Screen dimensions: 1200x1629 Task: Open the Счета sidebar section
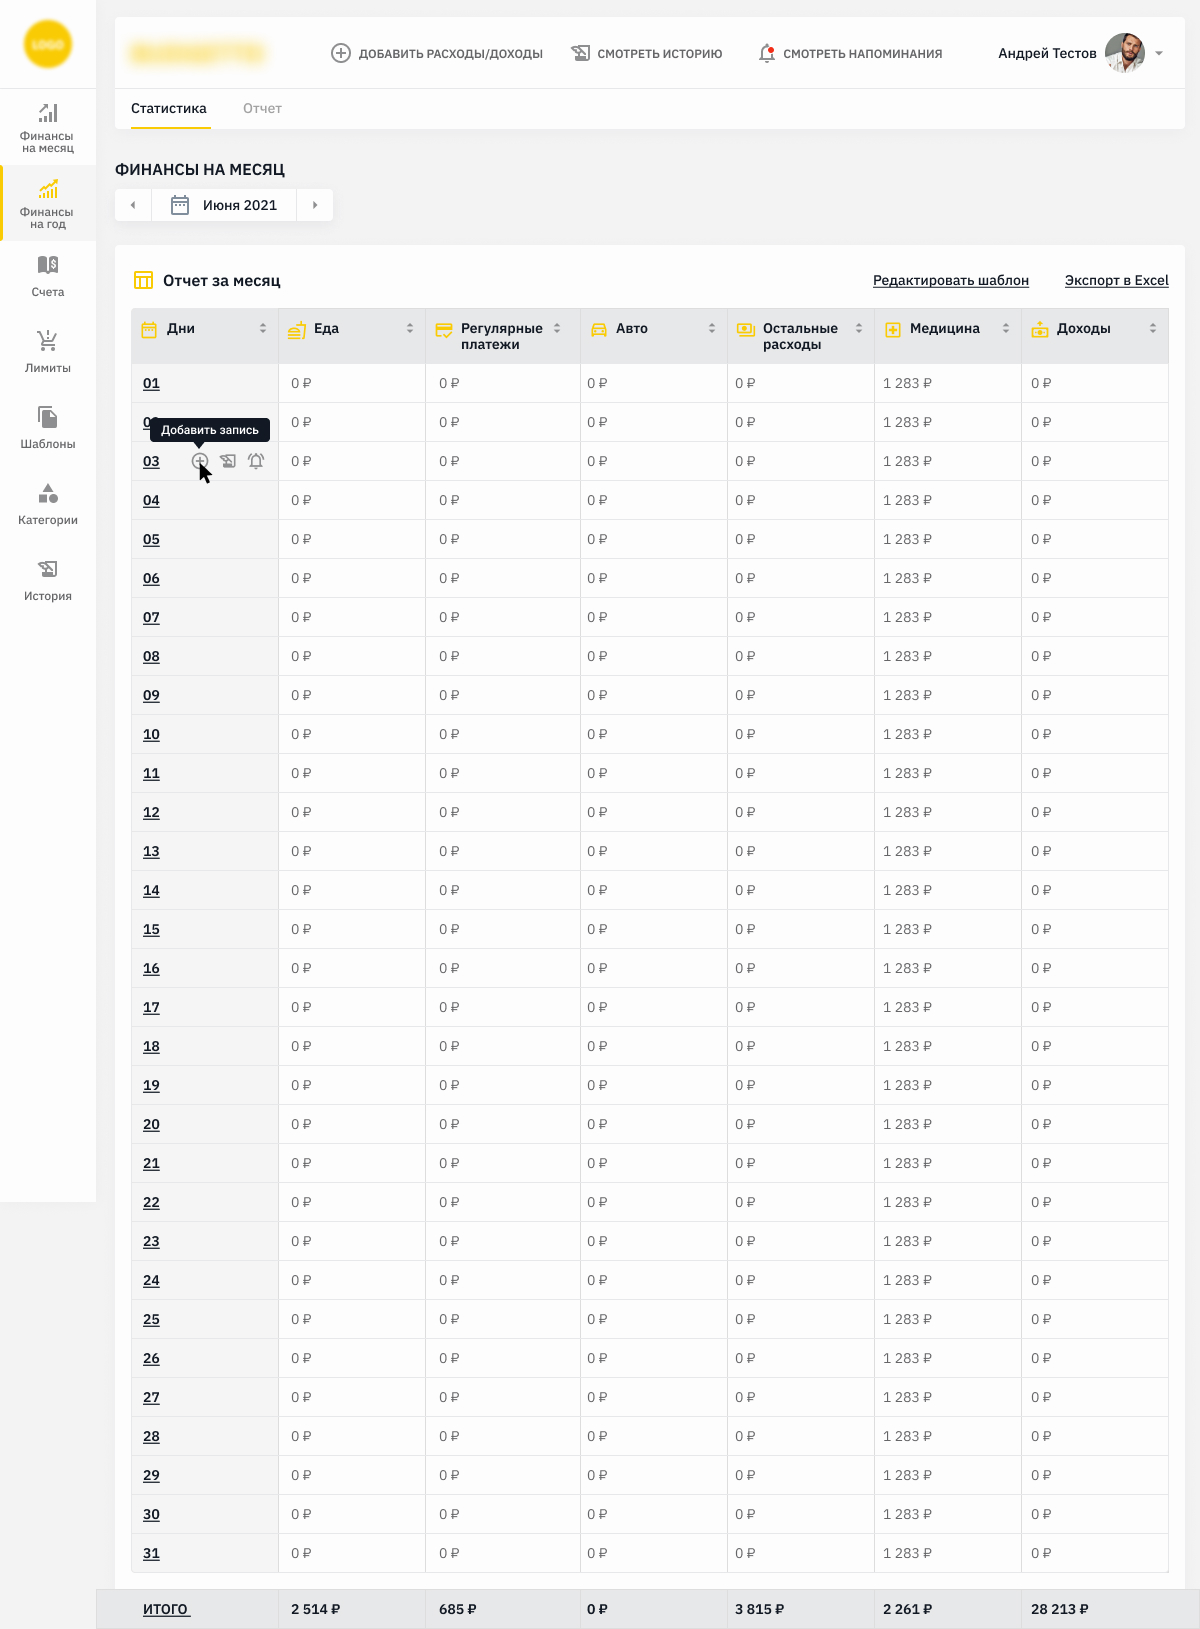[x=48, y=276]
